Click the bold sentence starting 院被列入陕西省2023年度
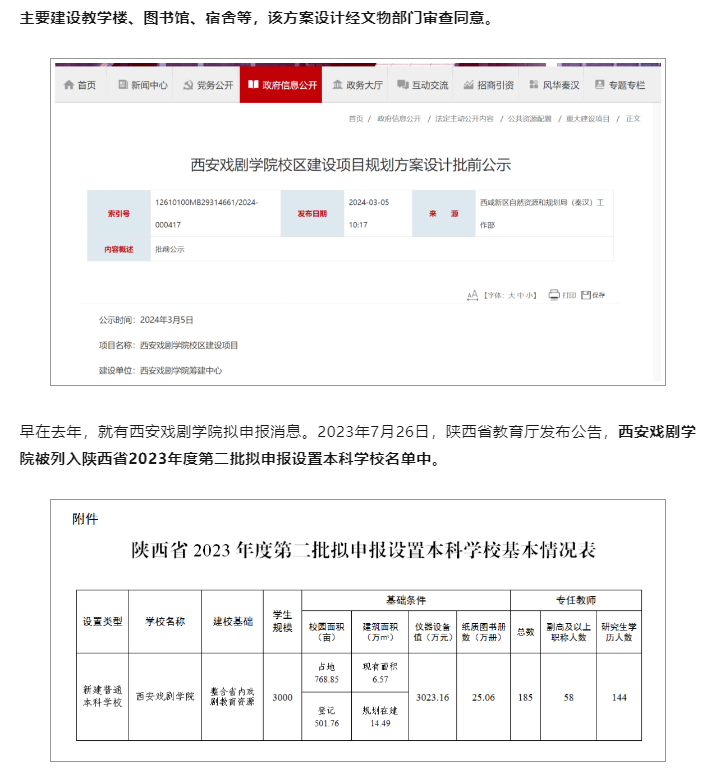Screen dimensions: 716x781 [x=230, y=458]
